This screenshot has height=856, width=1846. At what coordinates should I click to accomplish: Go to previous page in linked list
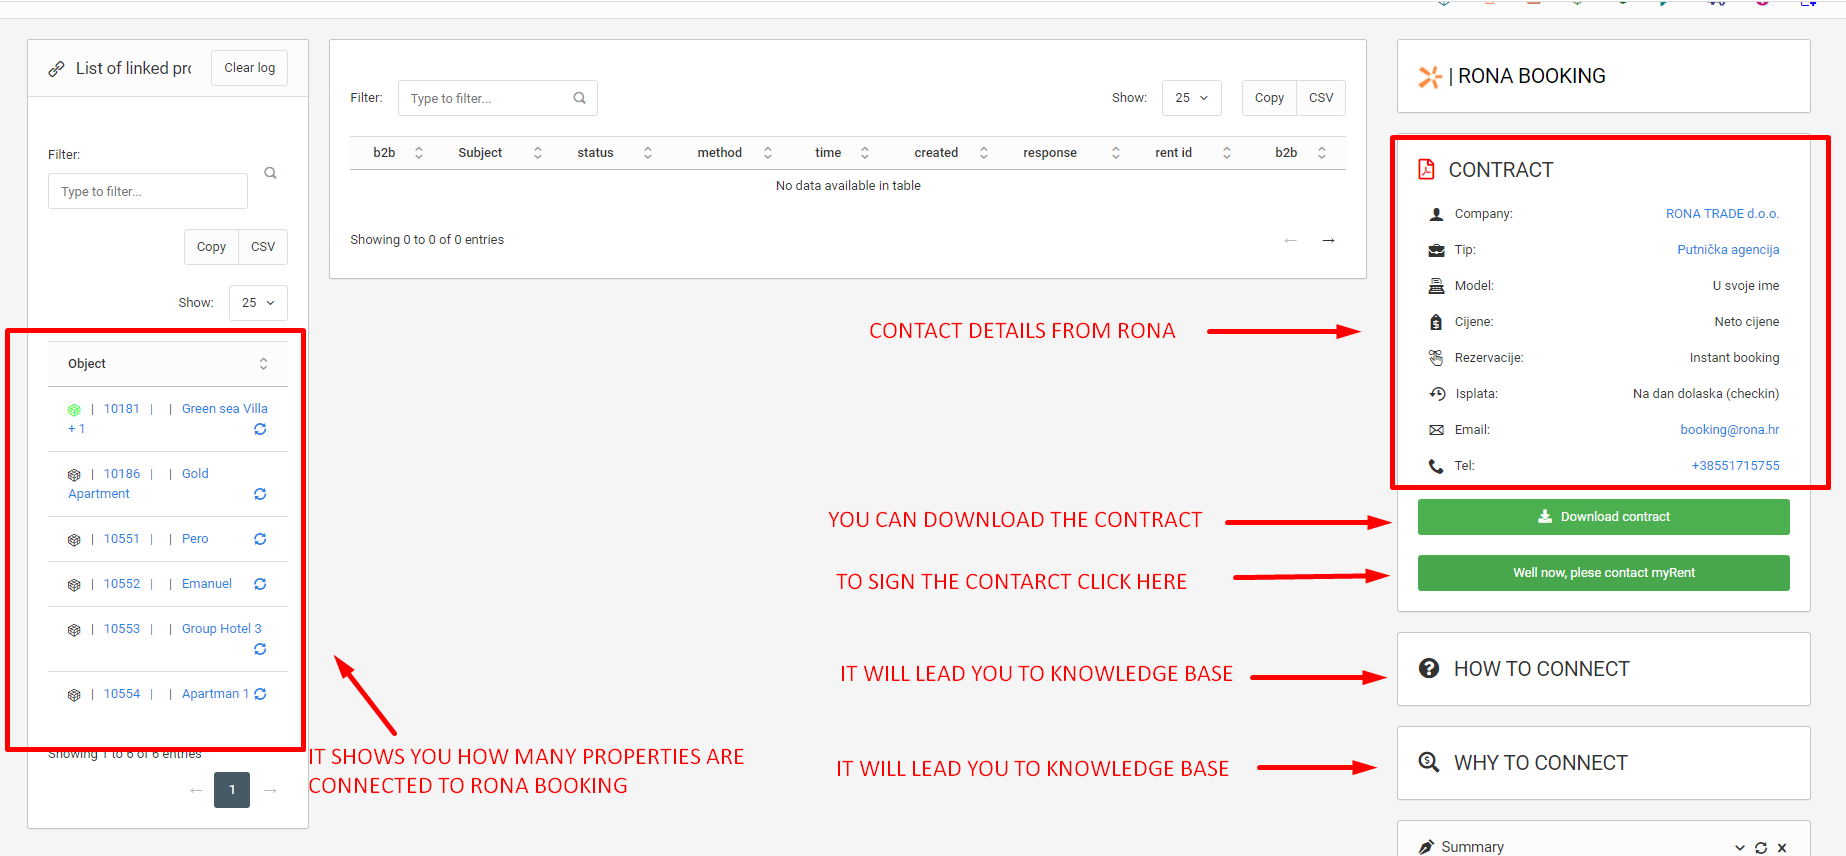click(196, 790)
